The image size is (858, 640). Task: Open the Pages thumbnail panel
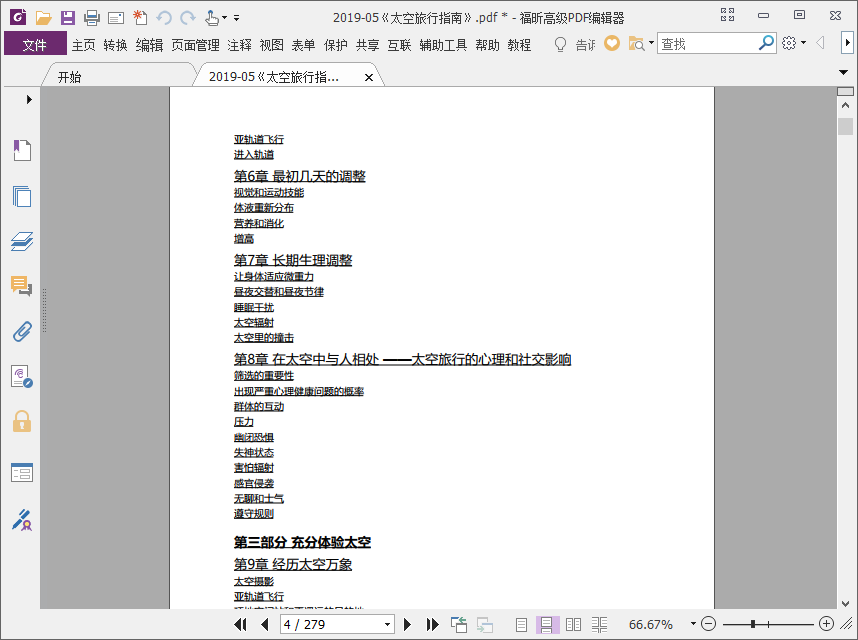[22, 196]
